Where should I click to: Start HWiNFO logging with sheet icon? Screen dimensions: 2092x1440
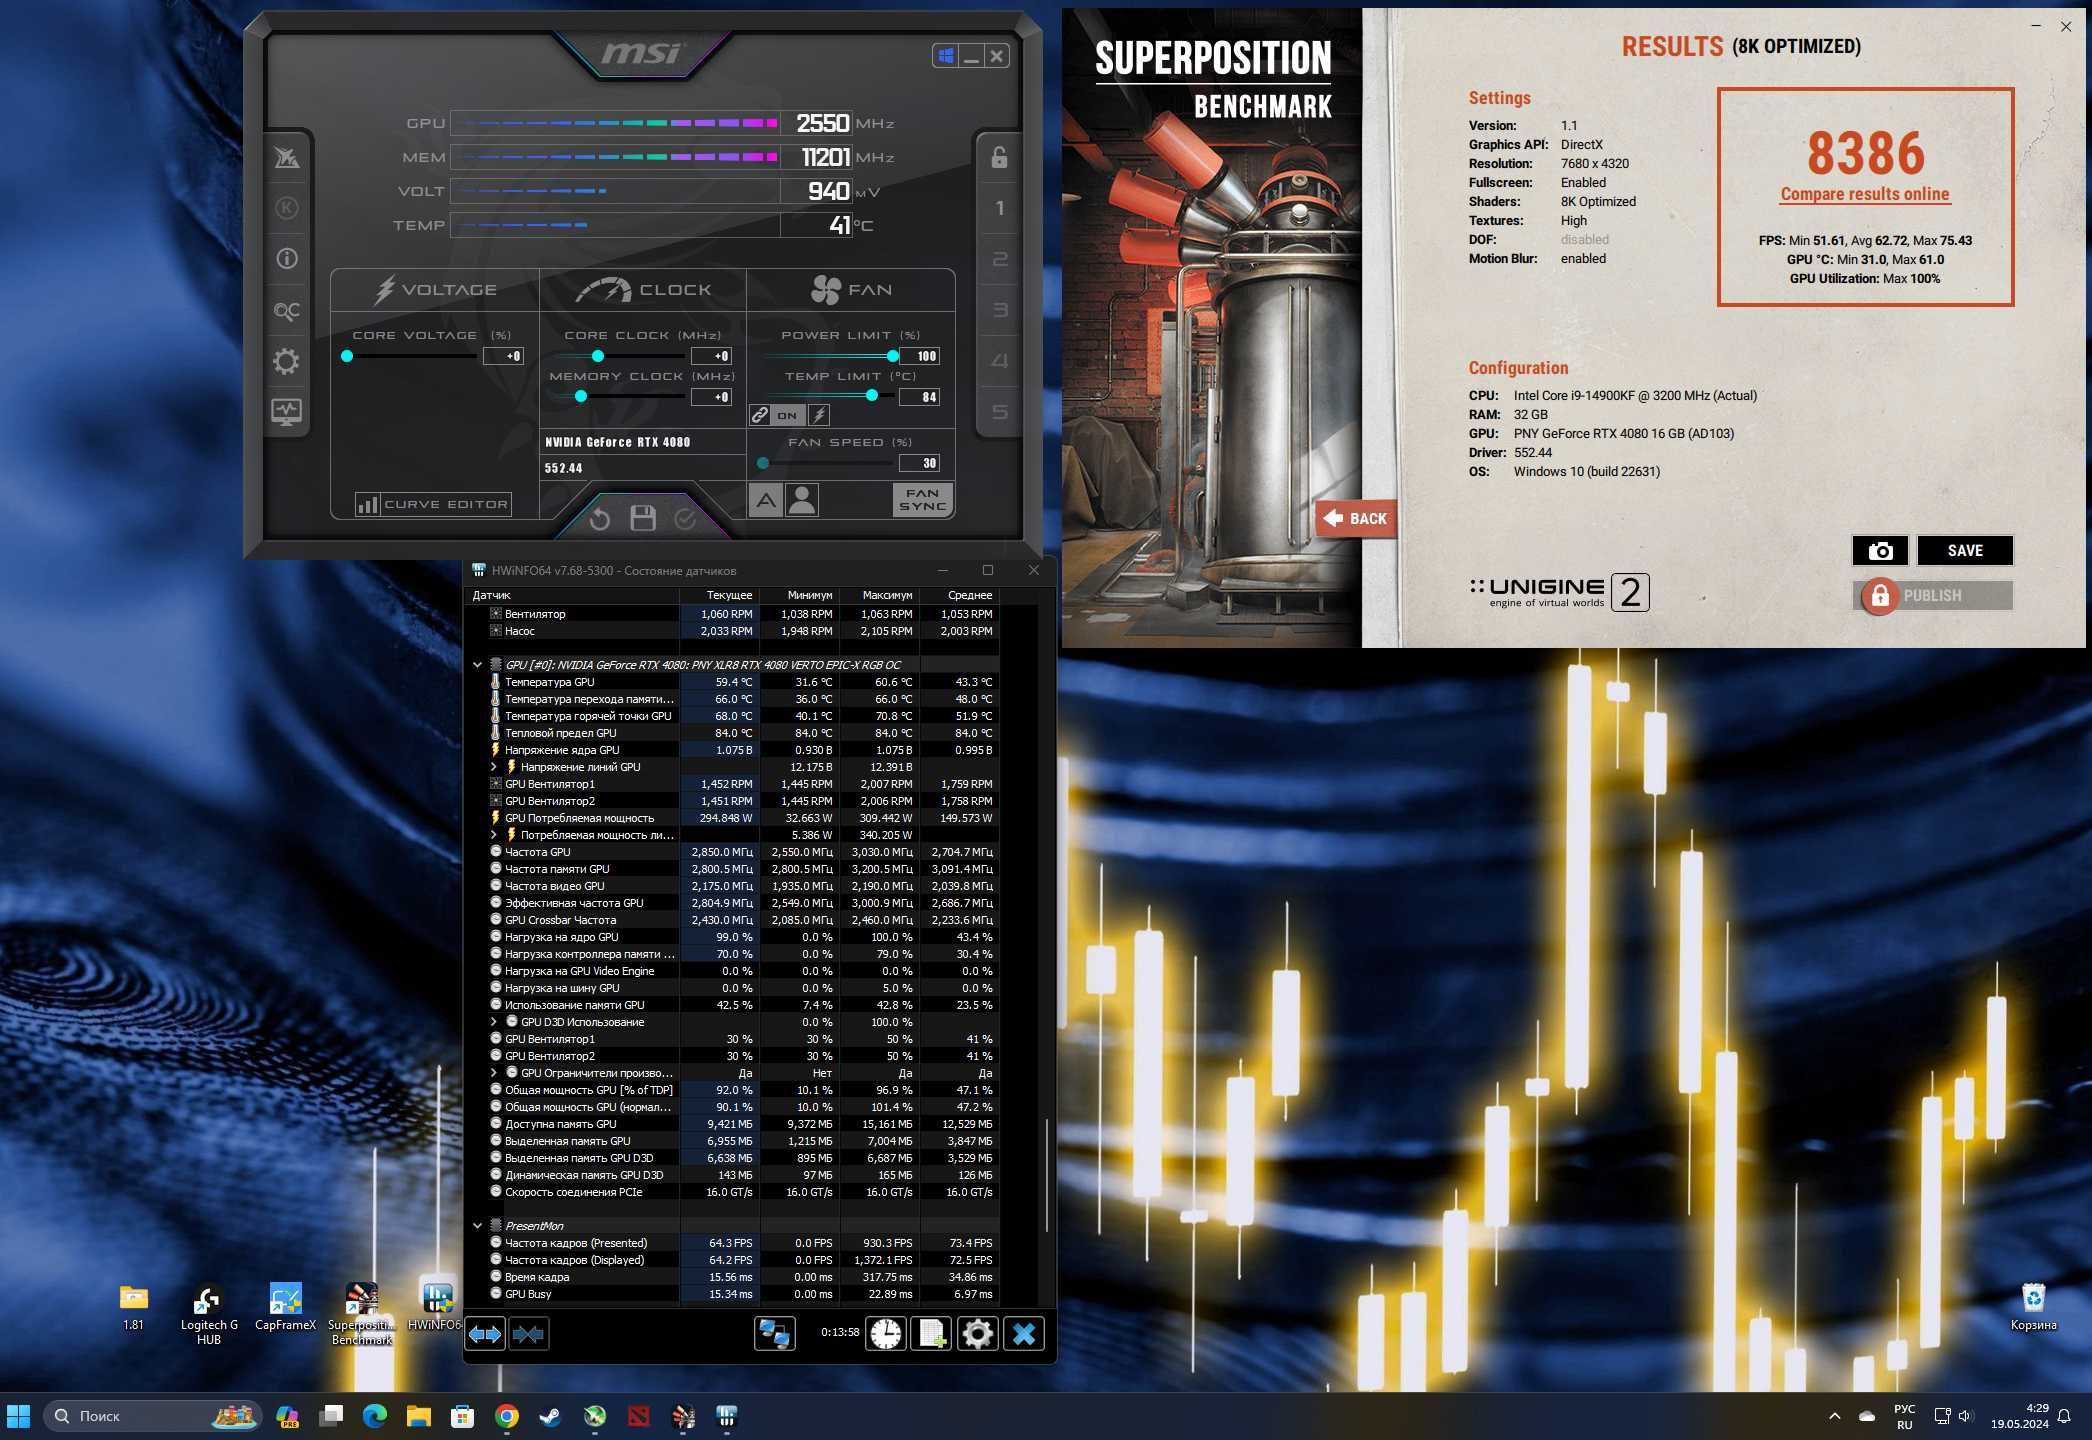click(x=932, y=1334)
